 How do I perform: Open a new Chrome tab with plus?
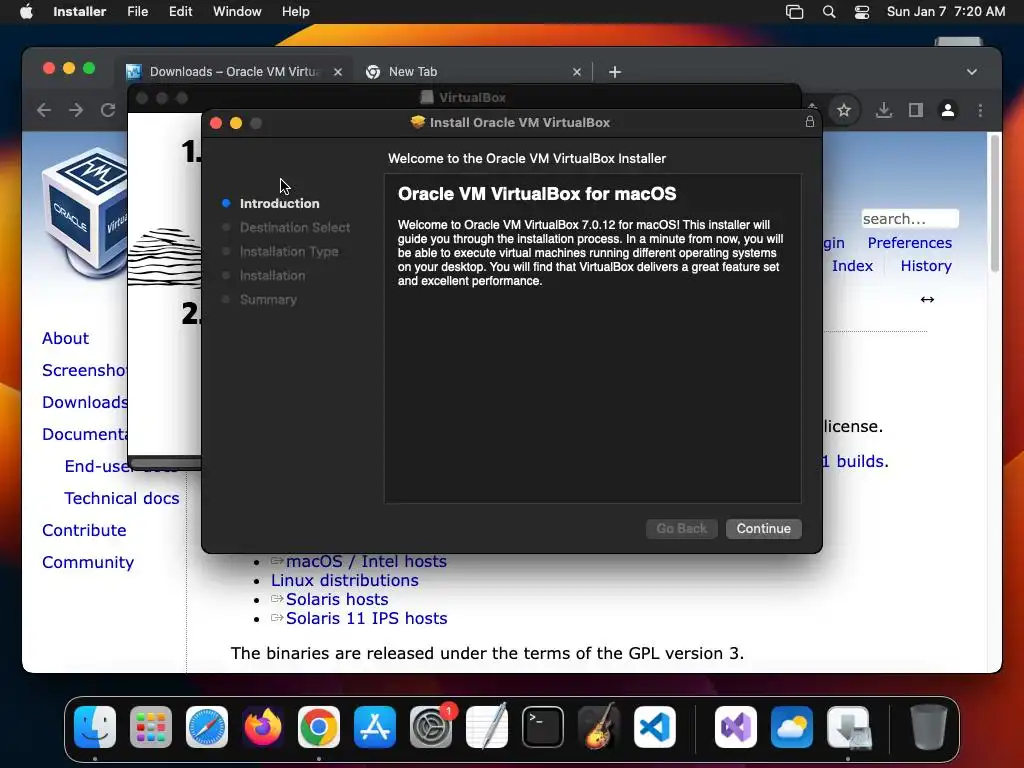coord(615,72)
